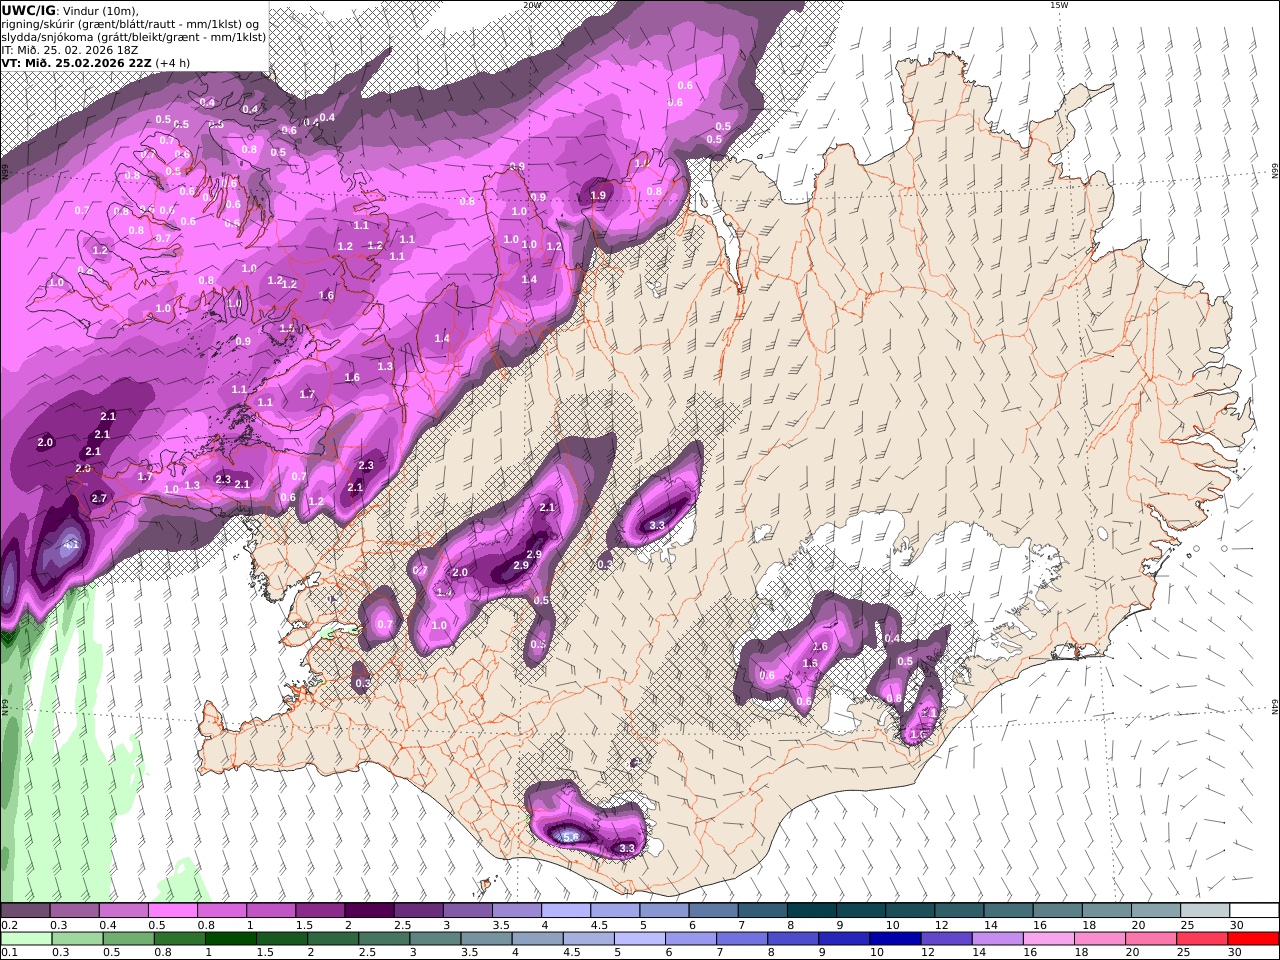Screen dimensions: 1280x960
Task: Click the white 30 snow legend swatch
Action: [1254, 911]
